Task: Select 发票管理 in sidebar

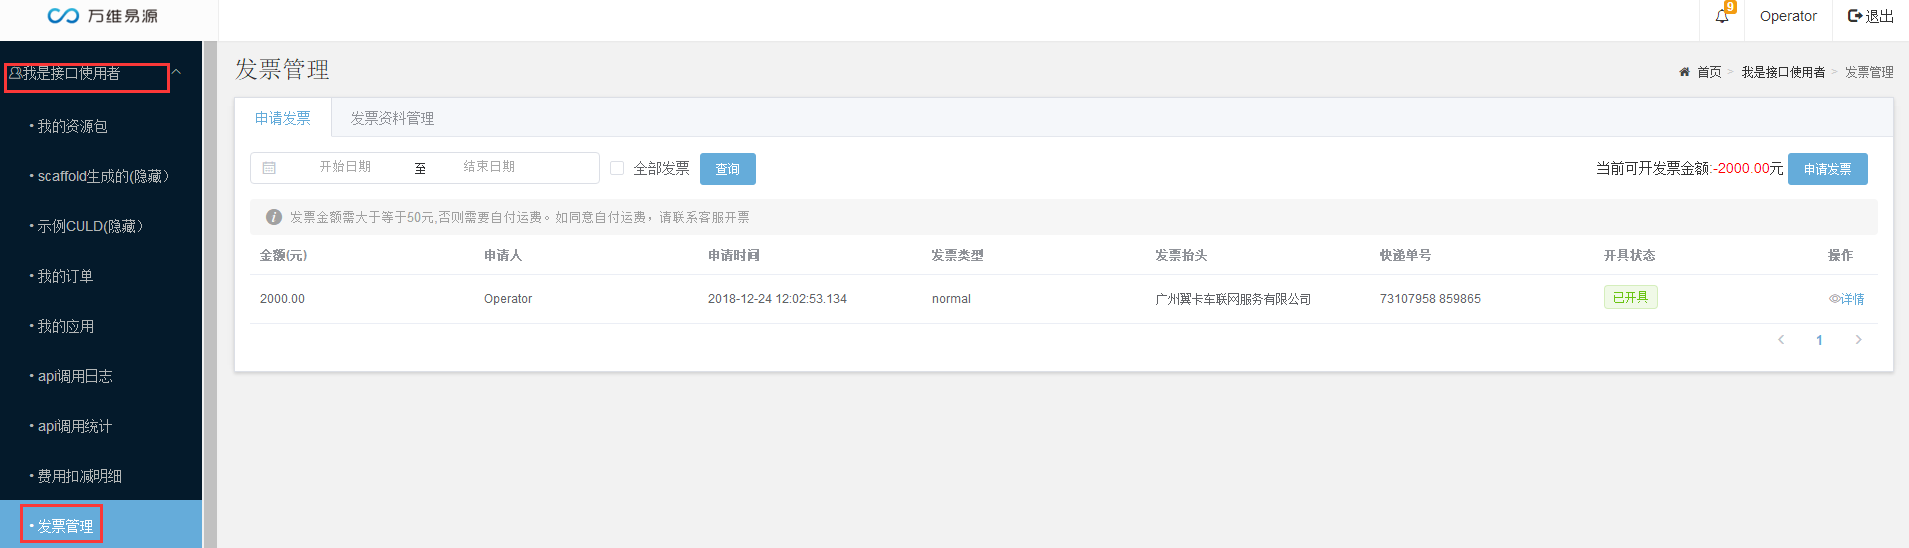Action: tap(101, 525)
